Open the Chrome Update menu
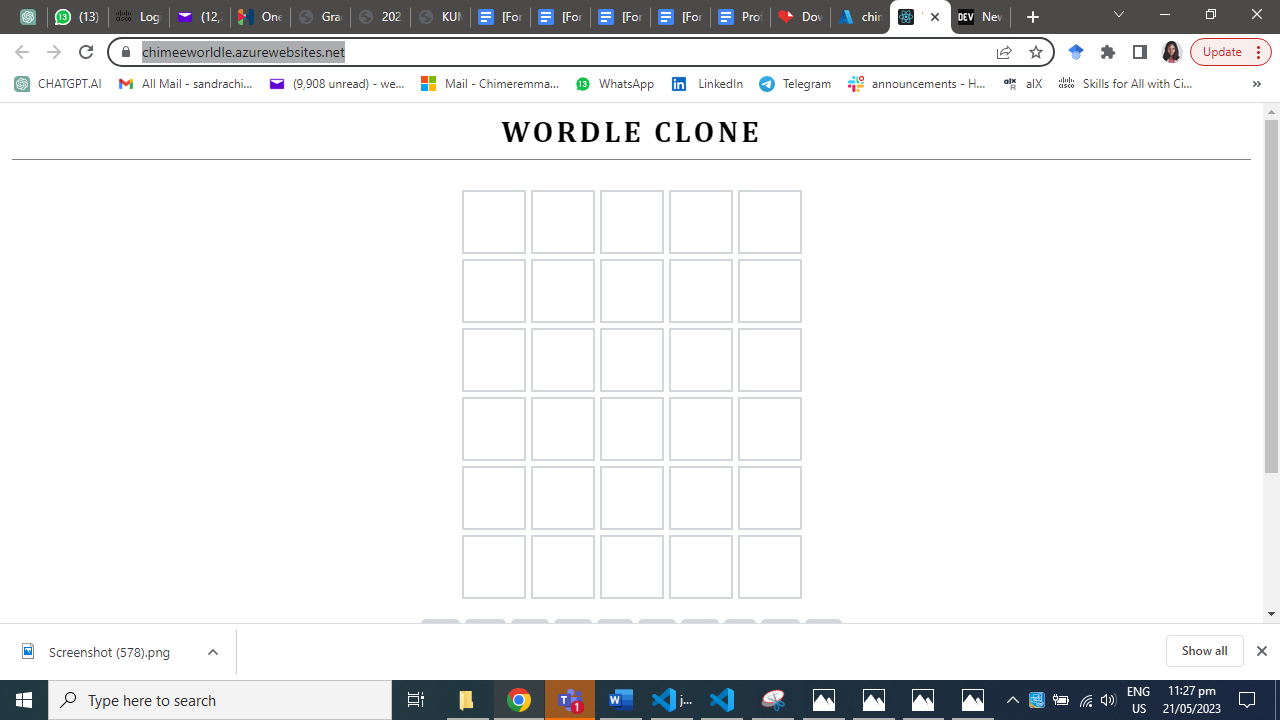 click(1231, 52)
